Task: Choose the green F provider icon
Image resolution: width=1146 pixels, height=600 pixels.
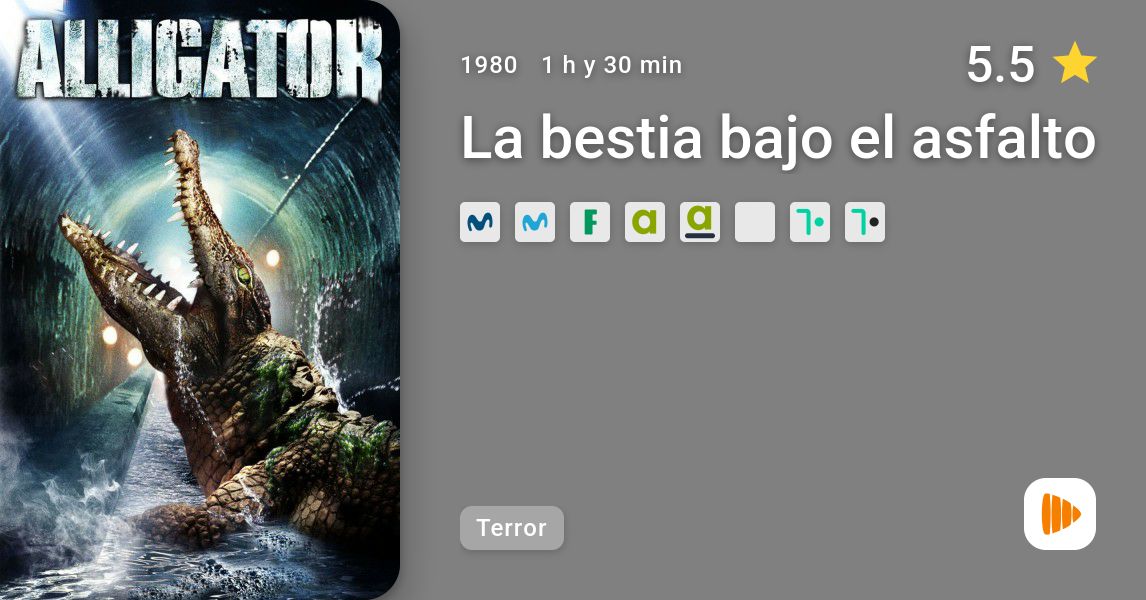Action: pyautogui.click(x=590, y=222)
